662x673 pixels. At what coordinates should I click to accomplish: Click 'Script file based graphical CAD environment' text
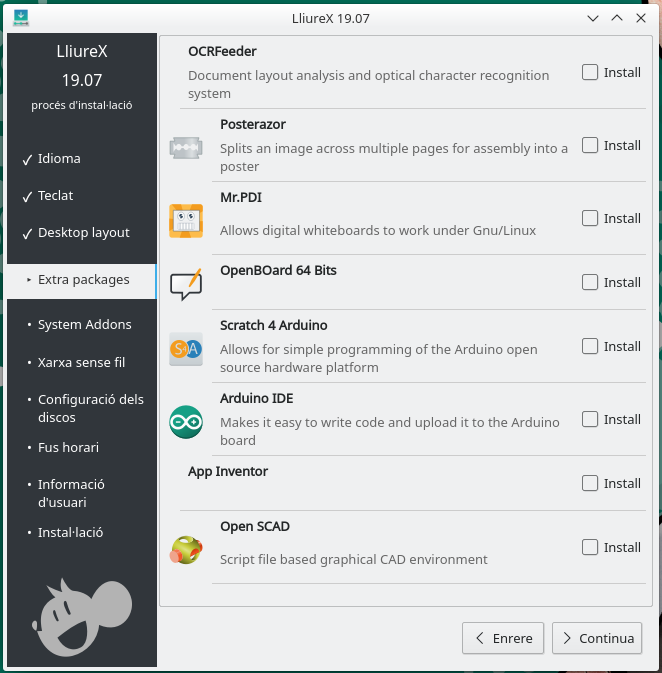pyautogui.click(x=354, y=559)
